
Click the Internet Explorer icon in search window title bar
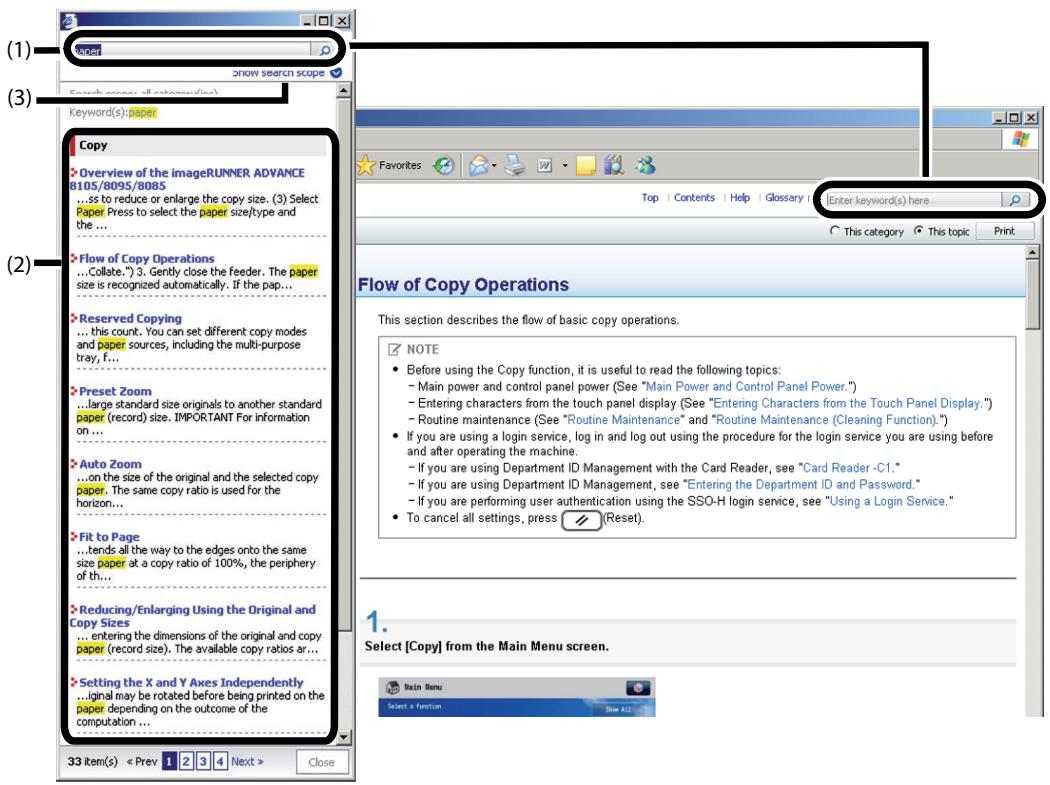click(69, 21)
